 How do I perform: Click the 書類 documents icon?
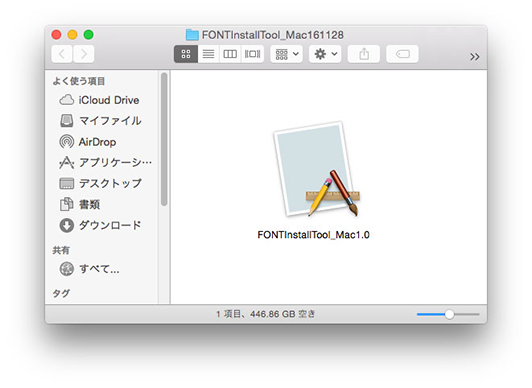click(x=66, y=205)
